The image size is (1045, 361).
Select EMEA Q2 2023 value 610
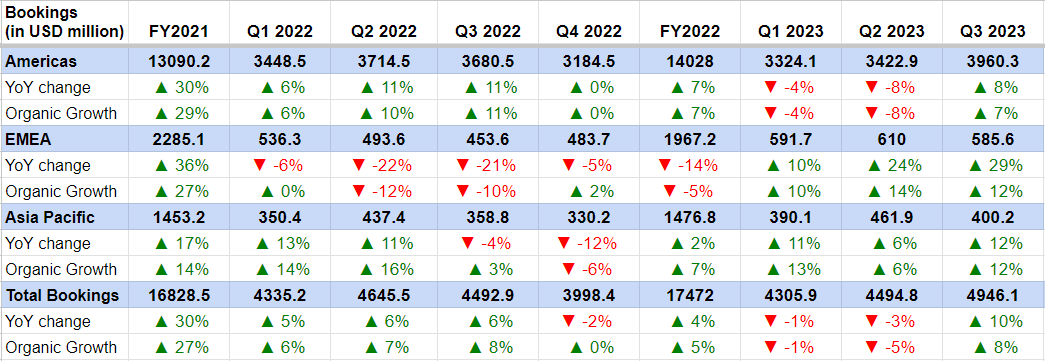coord(892,139)
